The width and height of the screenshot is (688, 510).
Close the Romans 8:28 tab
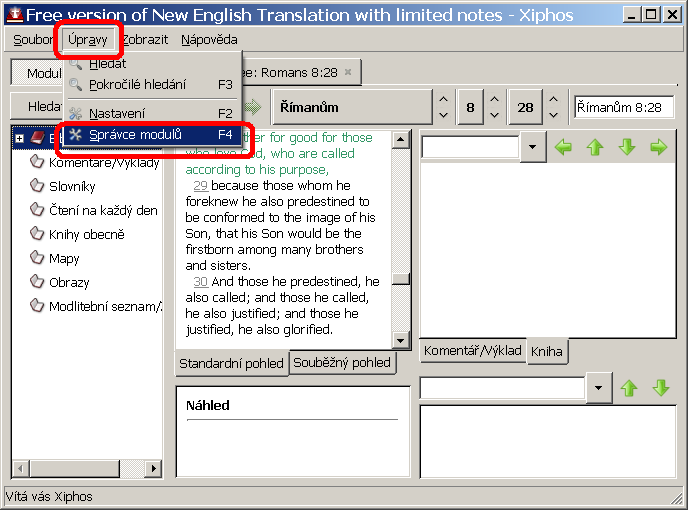pos(347,72)
